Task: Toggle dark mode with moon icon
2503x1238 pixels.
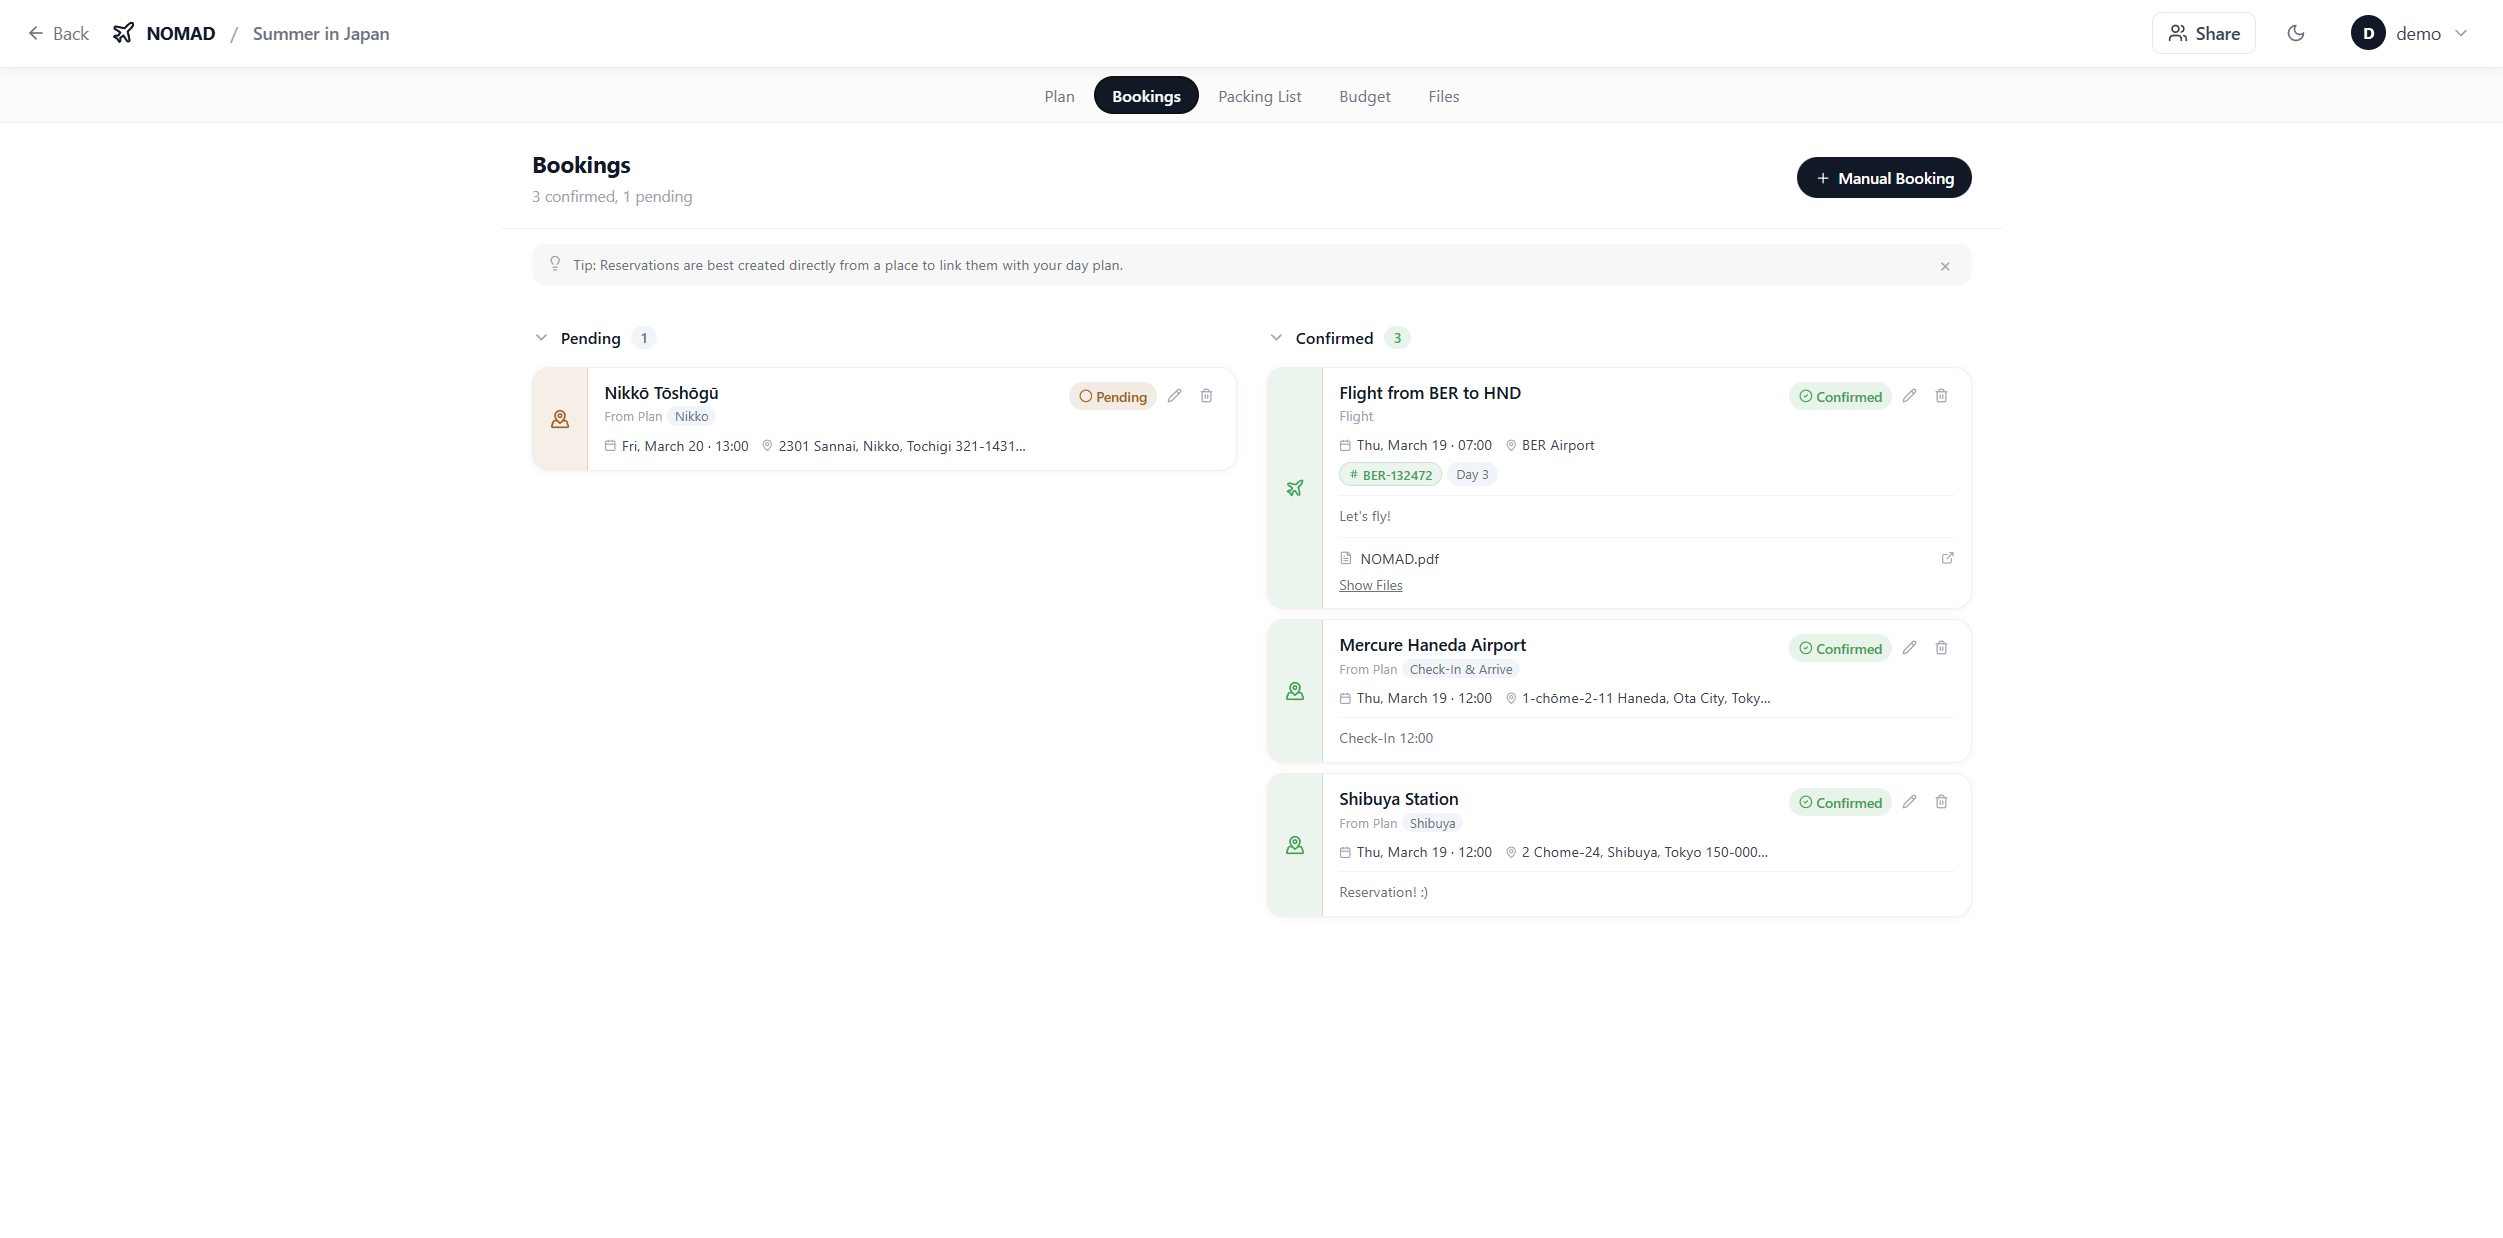Action: [x=2296, y=33]
